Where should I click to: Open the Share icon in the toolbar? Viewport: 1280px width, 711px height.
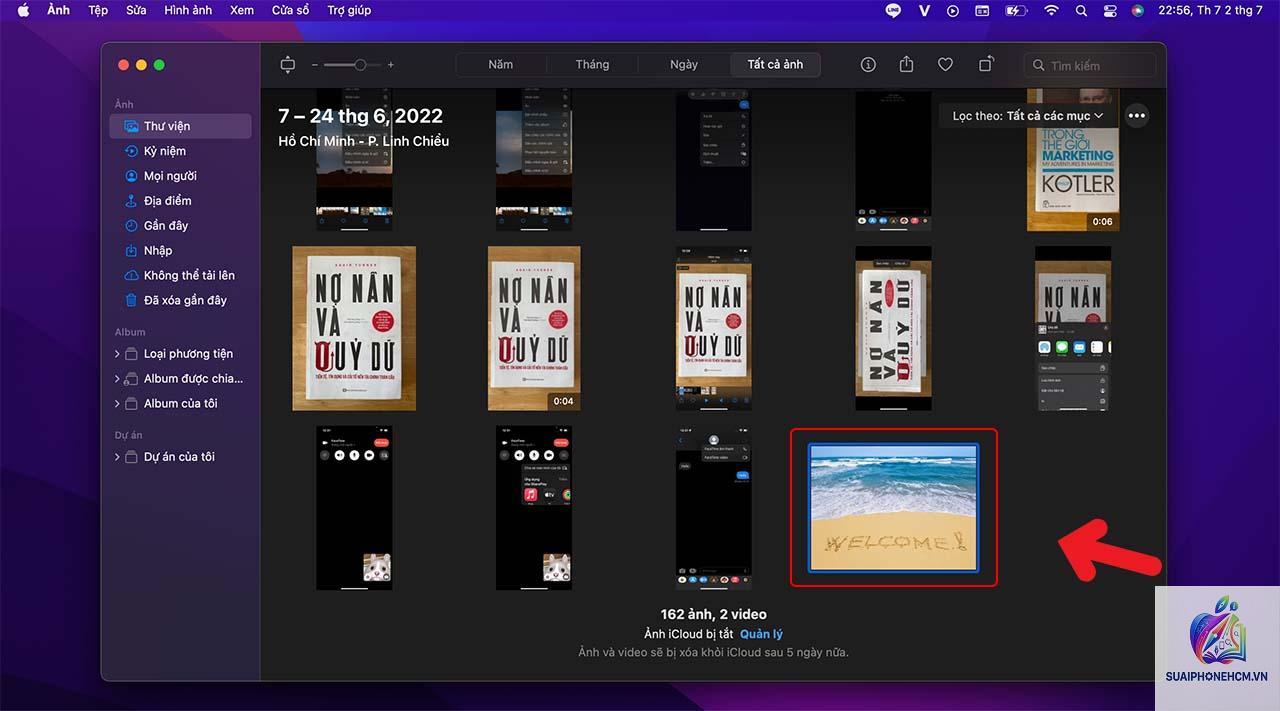click(x=906, y=64)
